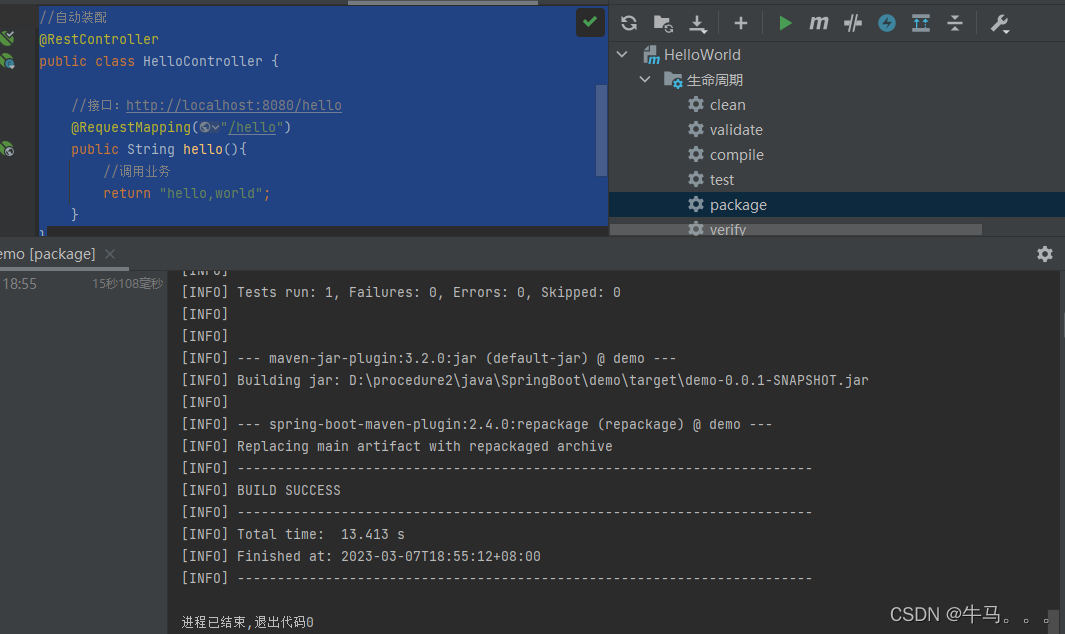Image resolution: width=1065 pixels, height=634 pixels.
Task: Click the 进程已结束 exit code line
Action: 247,622
